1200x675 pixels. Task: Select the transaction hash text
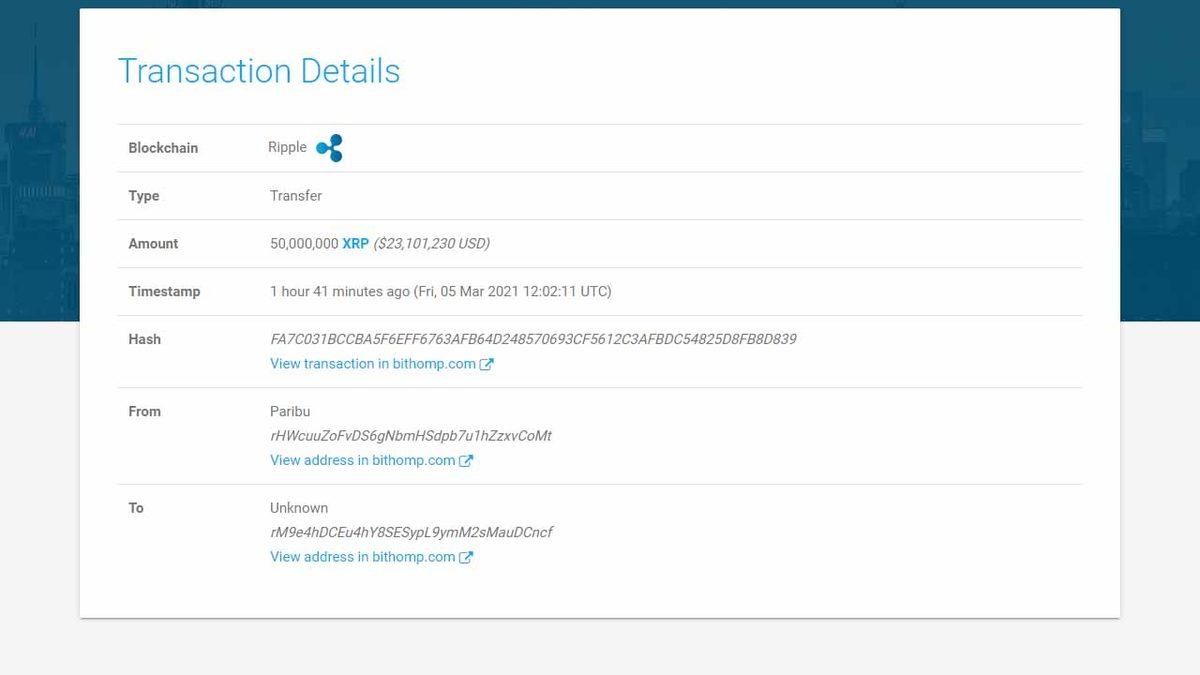(533, 339)
